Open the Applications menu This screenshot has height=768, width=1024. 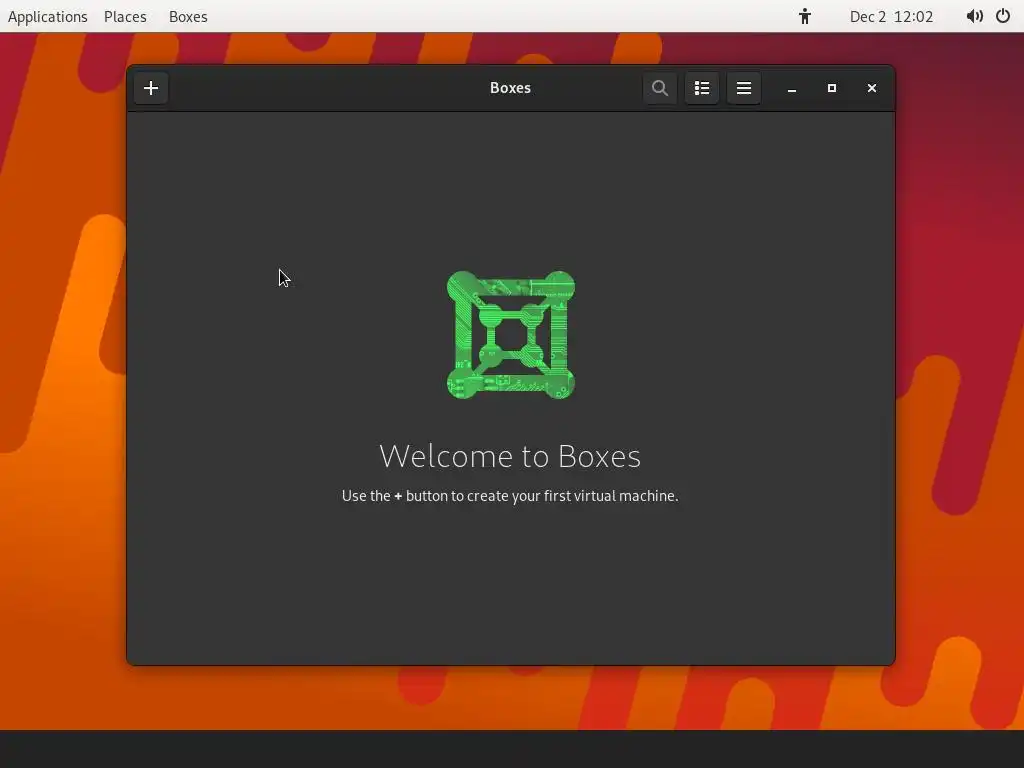[48, 16]
